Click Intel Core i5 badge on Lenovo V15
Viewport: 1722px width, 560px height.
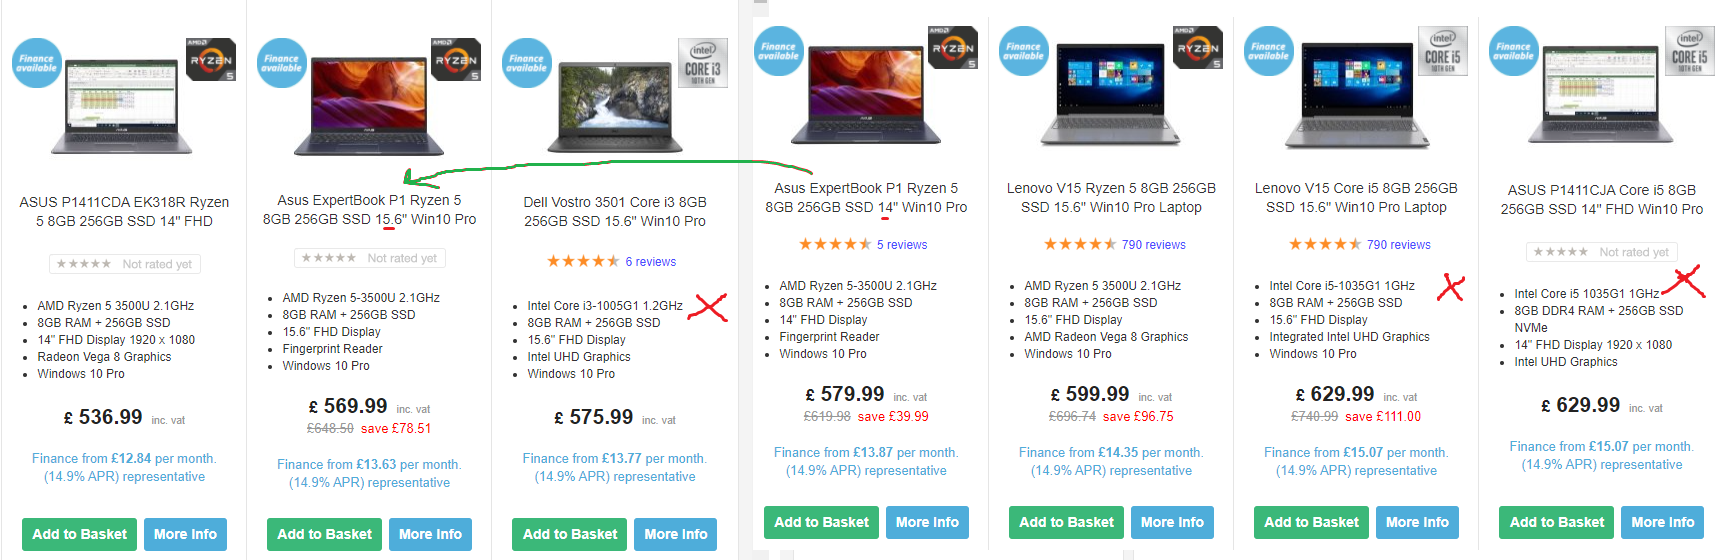[1443, 51]
